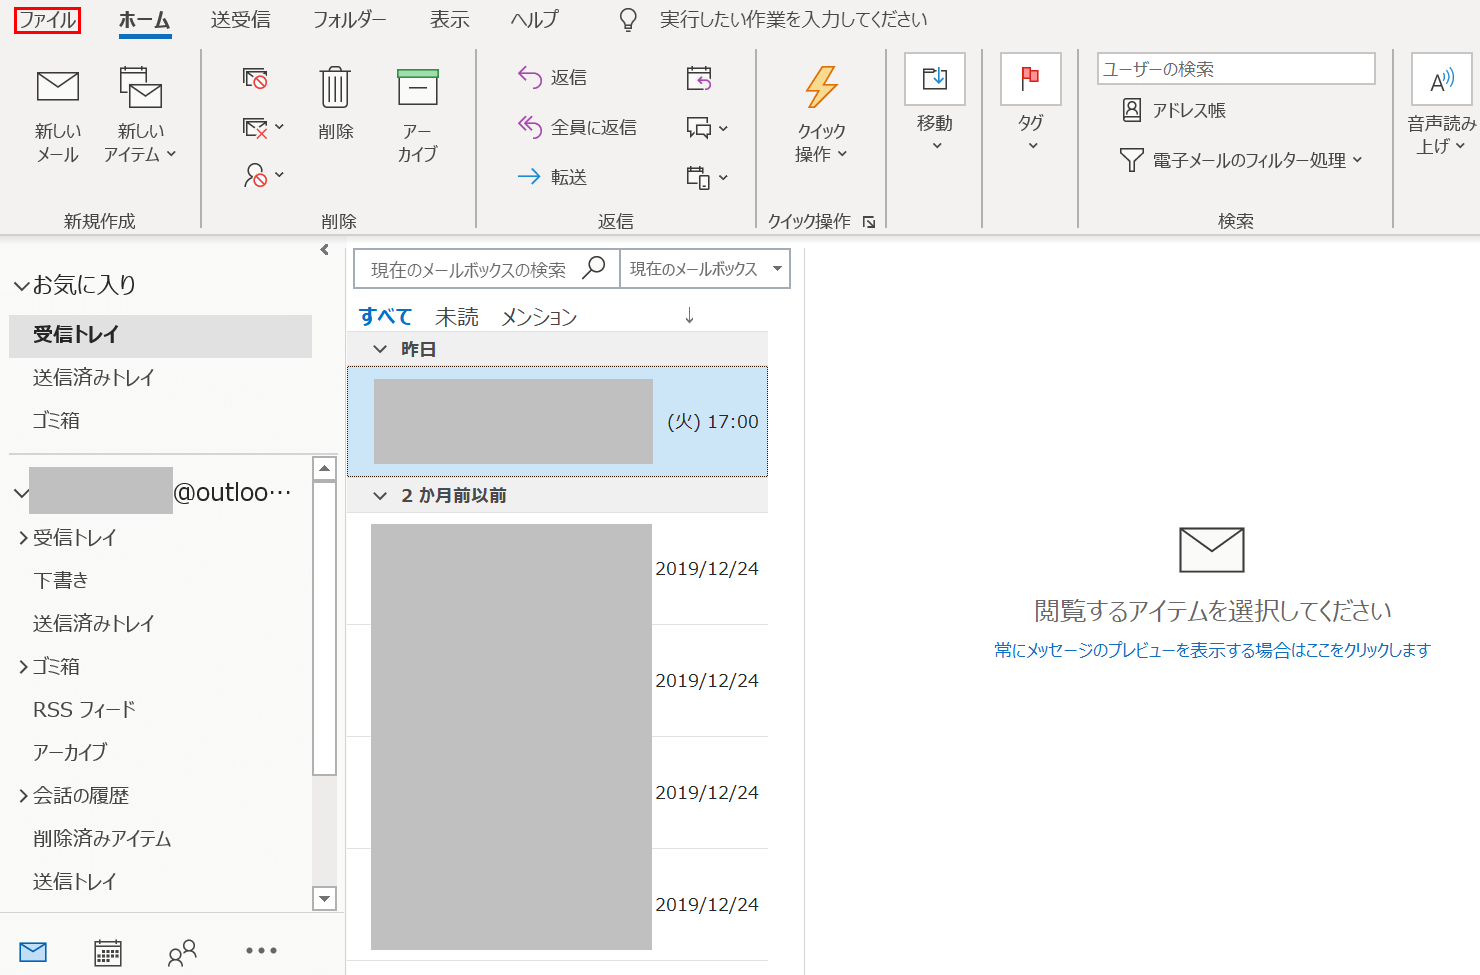This screenshot has width=1480, height=975.
Task: Click the Reply All (全員に返信) button
Action: click(x=577, y=127)
